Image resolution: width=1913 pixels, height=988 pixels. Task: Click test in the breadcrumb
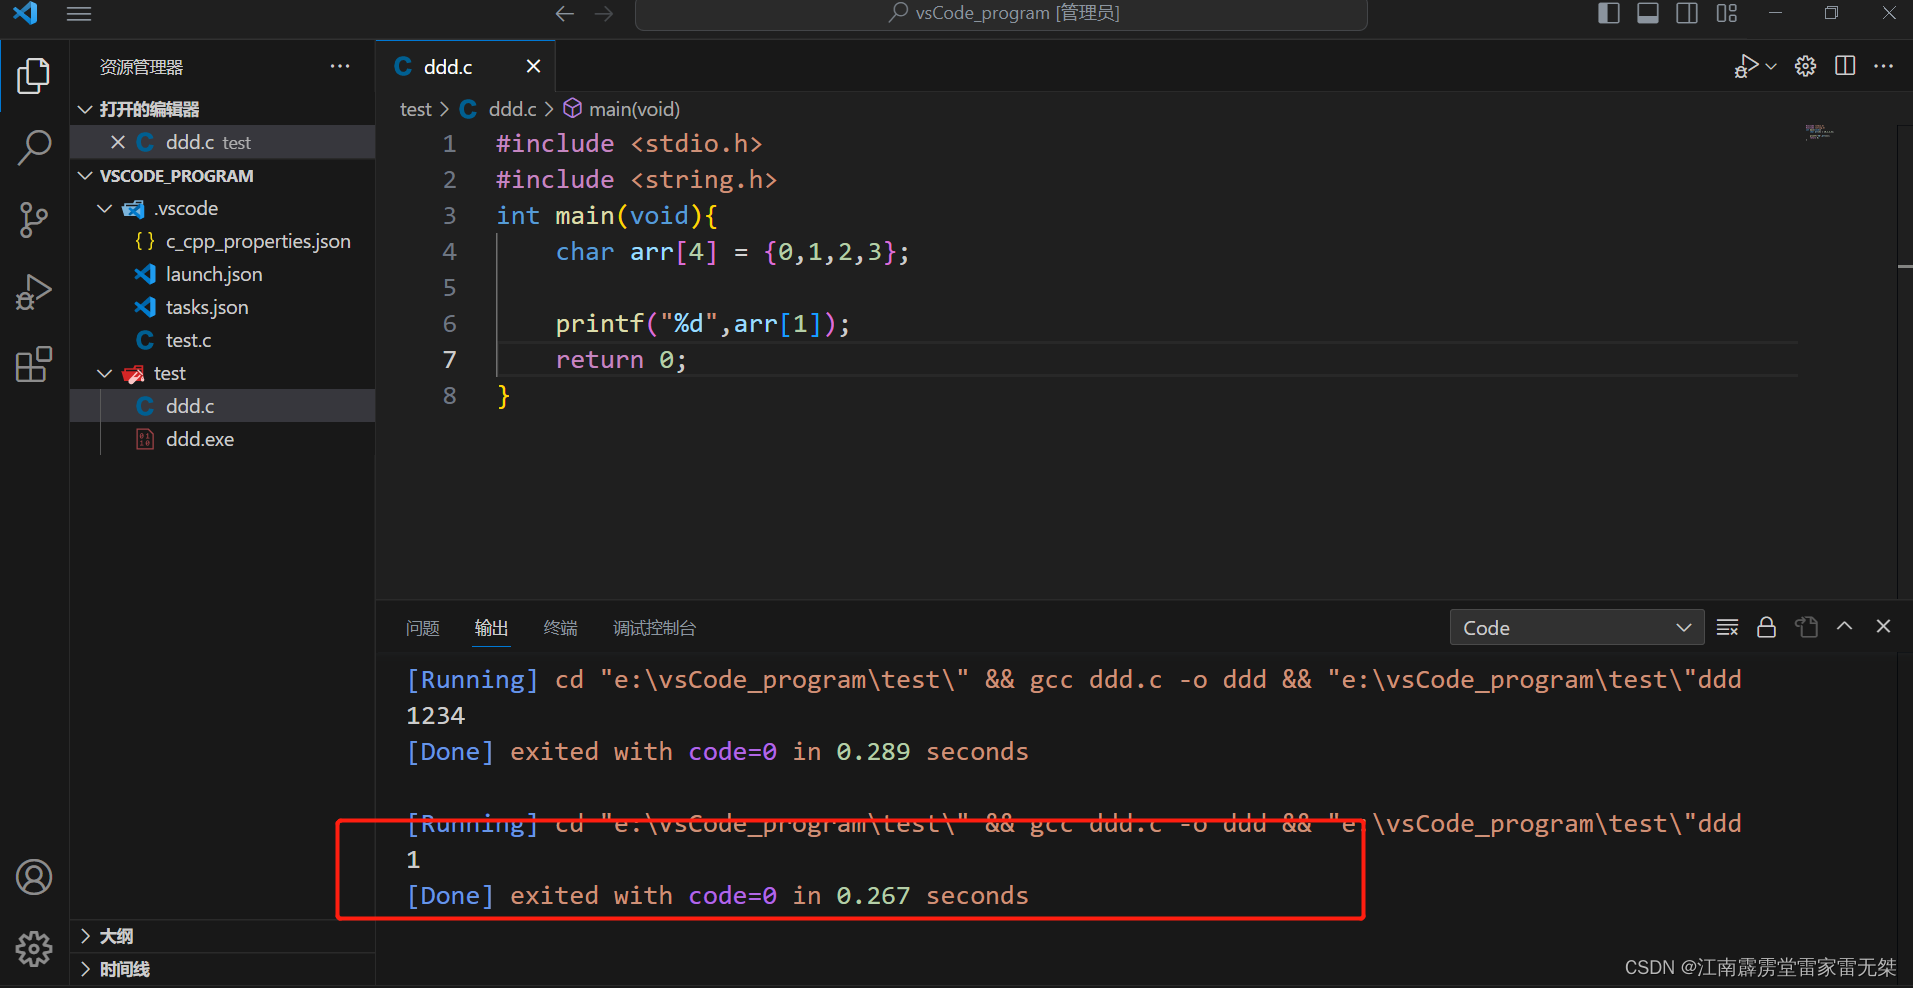(x=415, y=109)
